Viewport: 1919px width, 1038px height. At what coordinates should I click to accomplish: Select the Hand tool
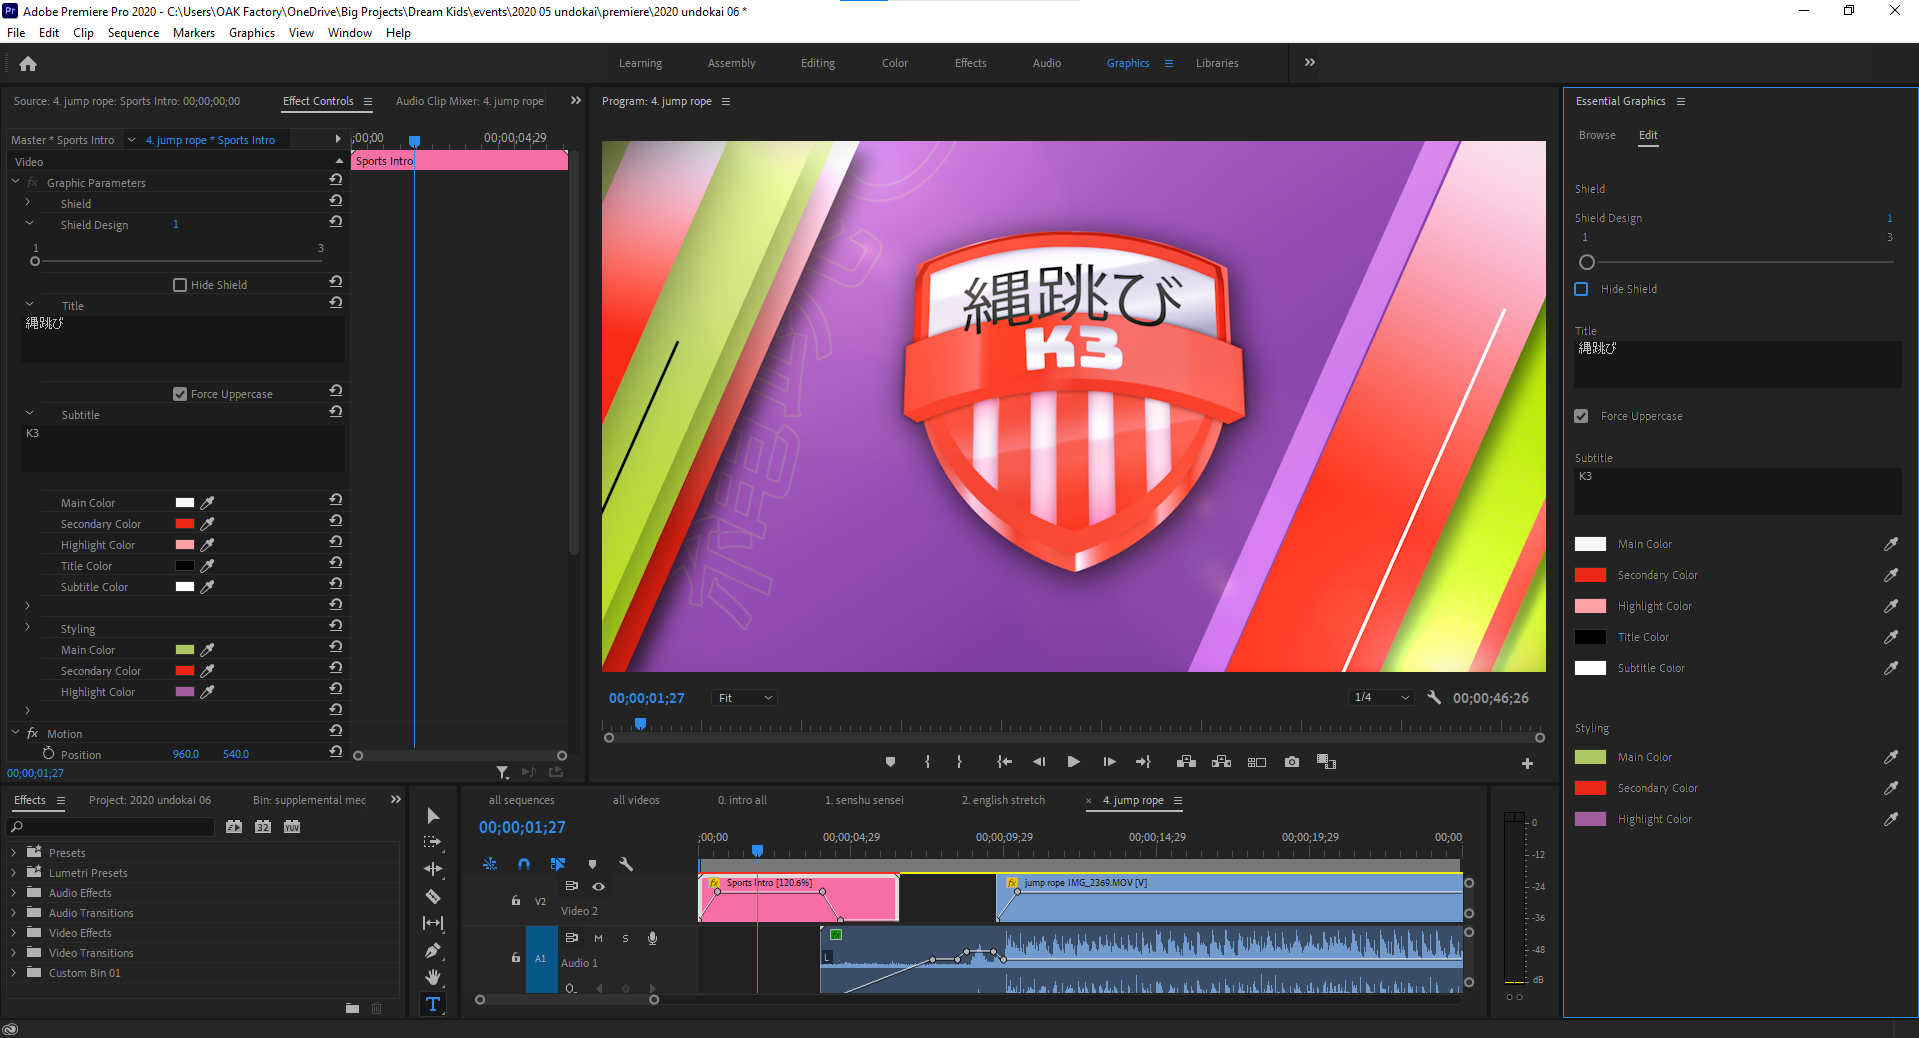433,977
